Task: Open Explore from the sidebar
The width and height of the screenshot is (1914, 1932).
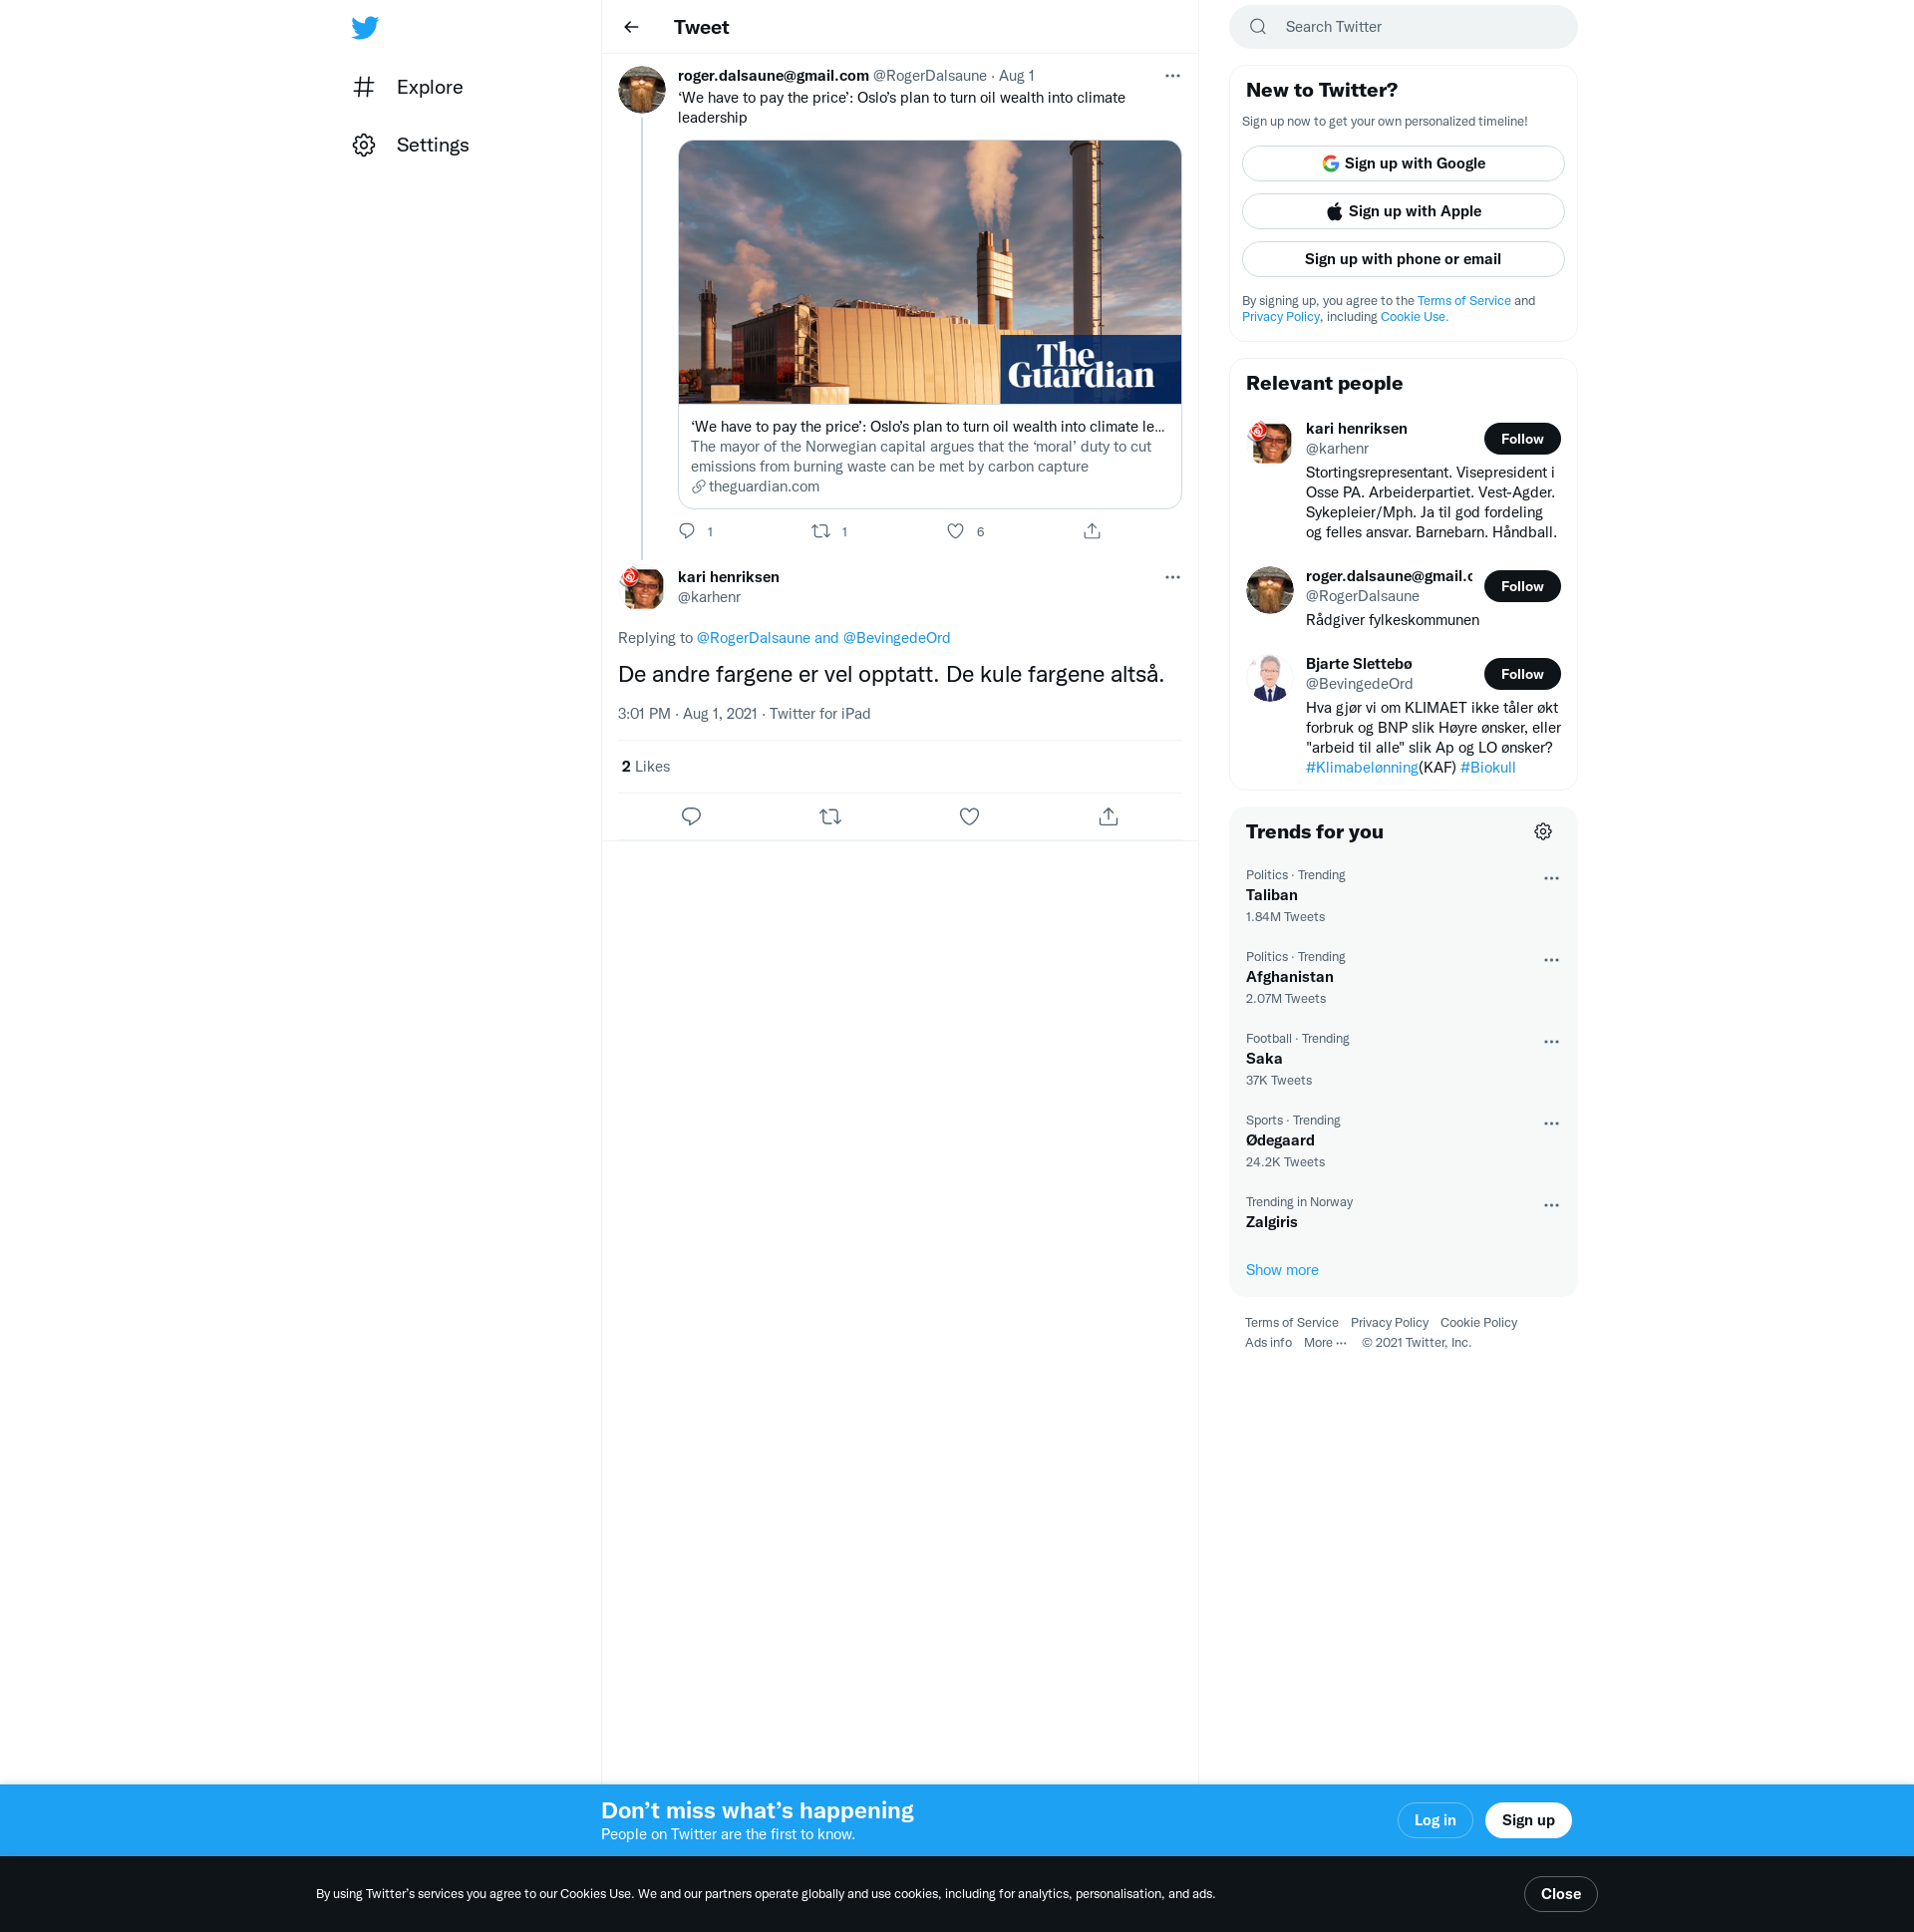Action: coord(408,87)
